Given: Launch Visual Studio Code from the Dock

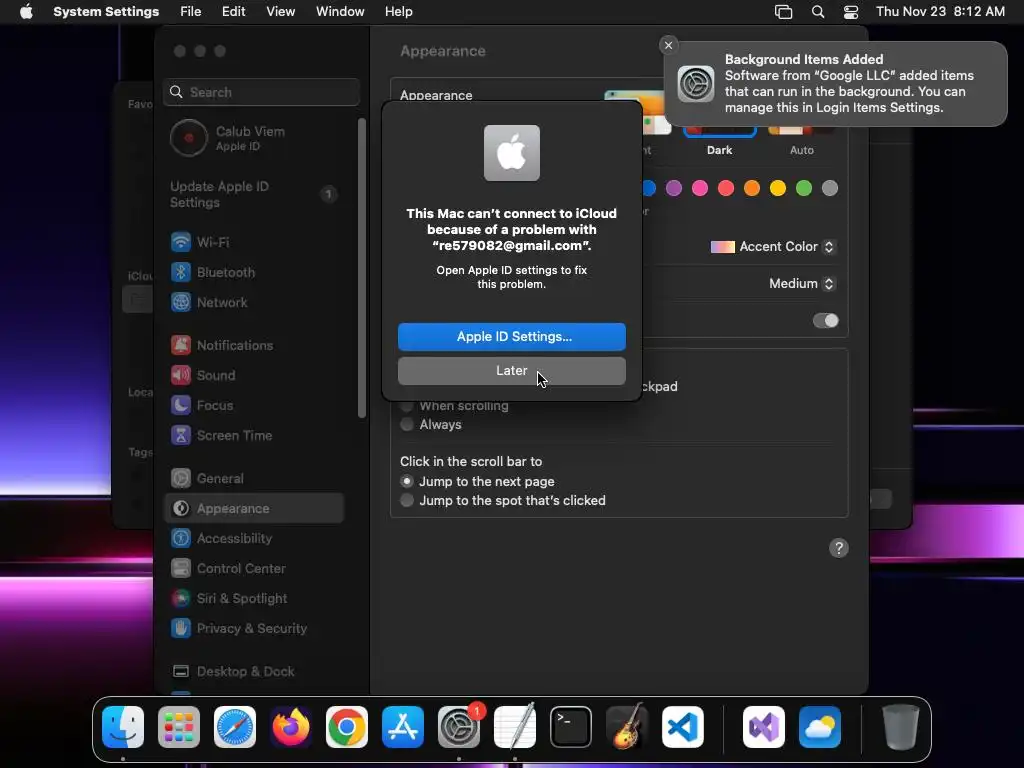Looking at the screenshot, I should [682, 727].
